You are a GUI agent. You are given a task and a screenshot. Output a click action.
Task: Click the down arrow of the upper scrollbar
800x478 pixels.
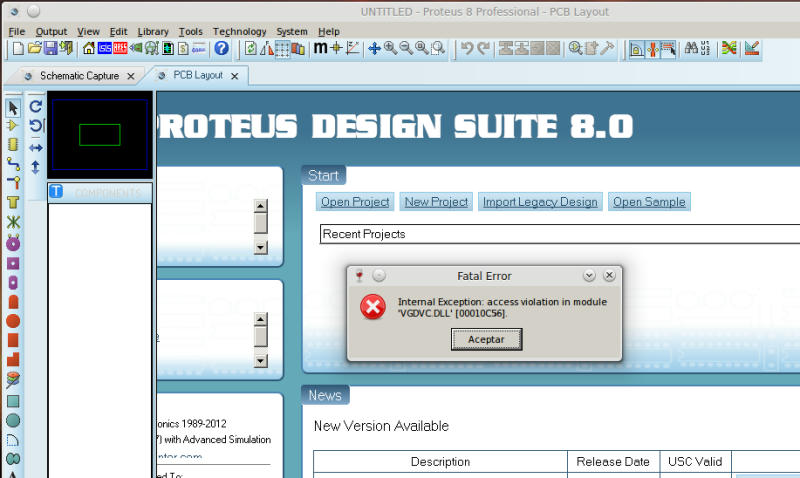coord(261,248)
